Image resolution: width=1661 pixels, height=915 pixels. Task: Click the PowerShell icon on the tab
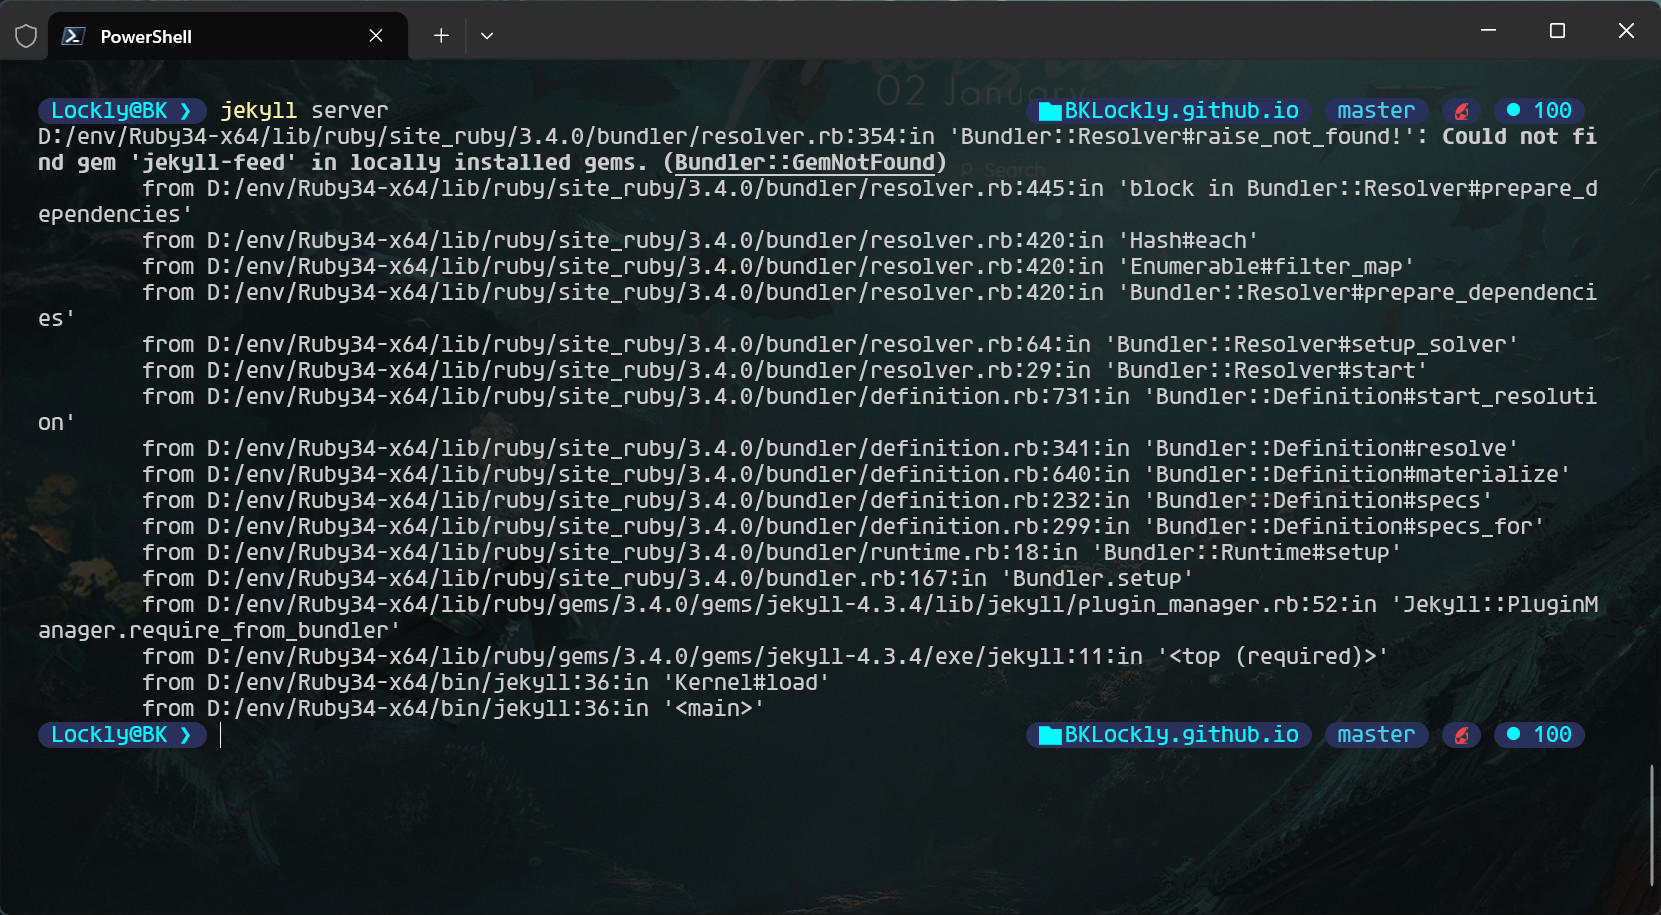point(73,36)
